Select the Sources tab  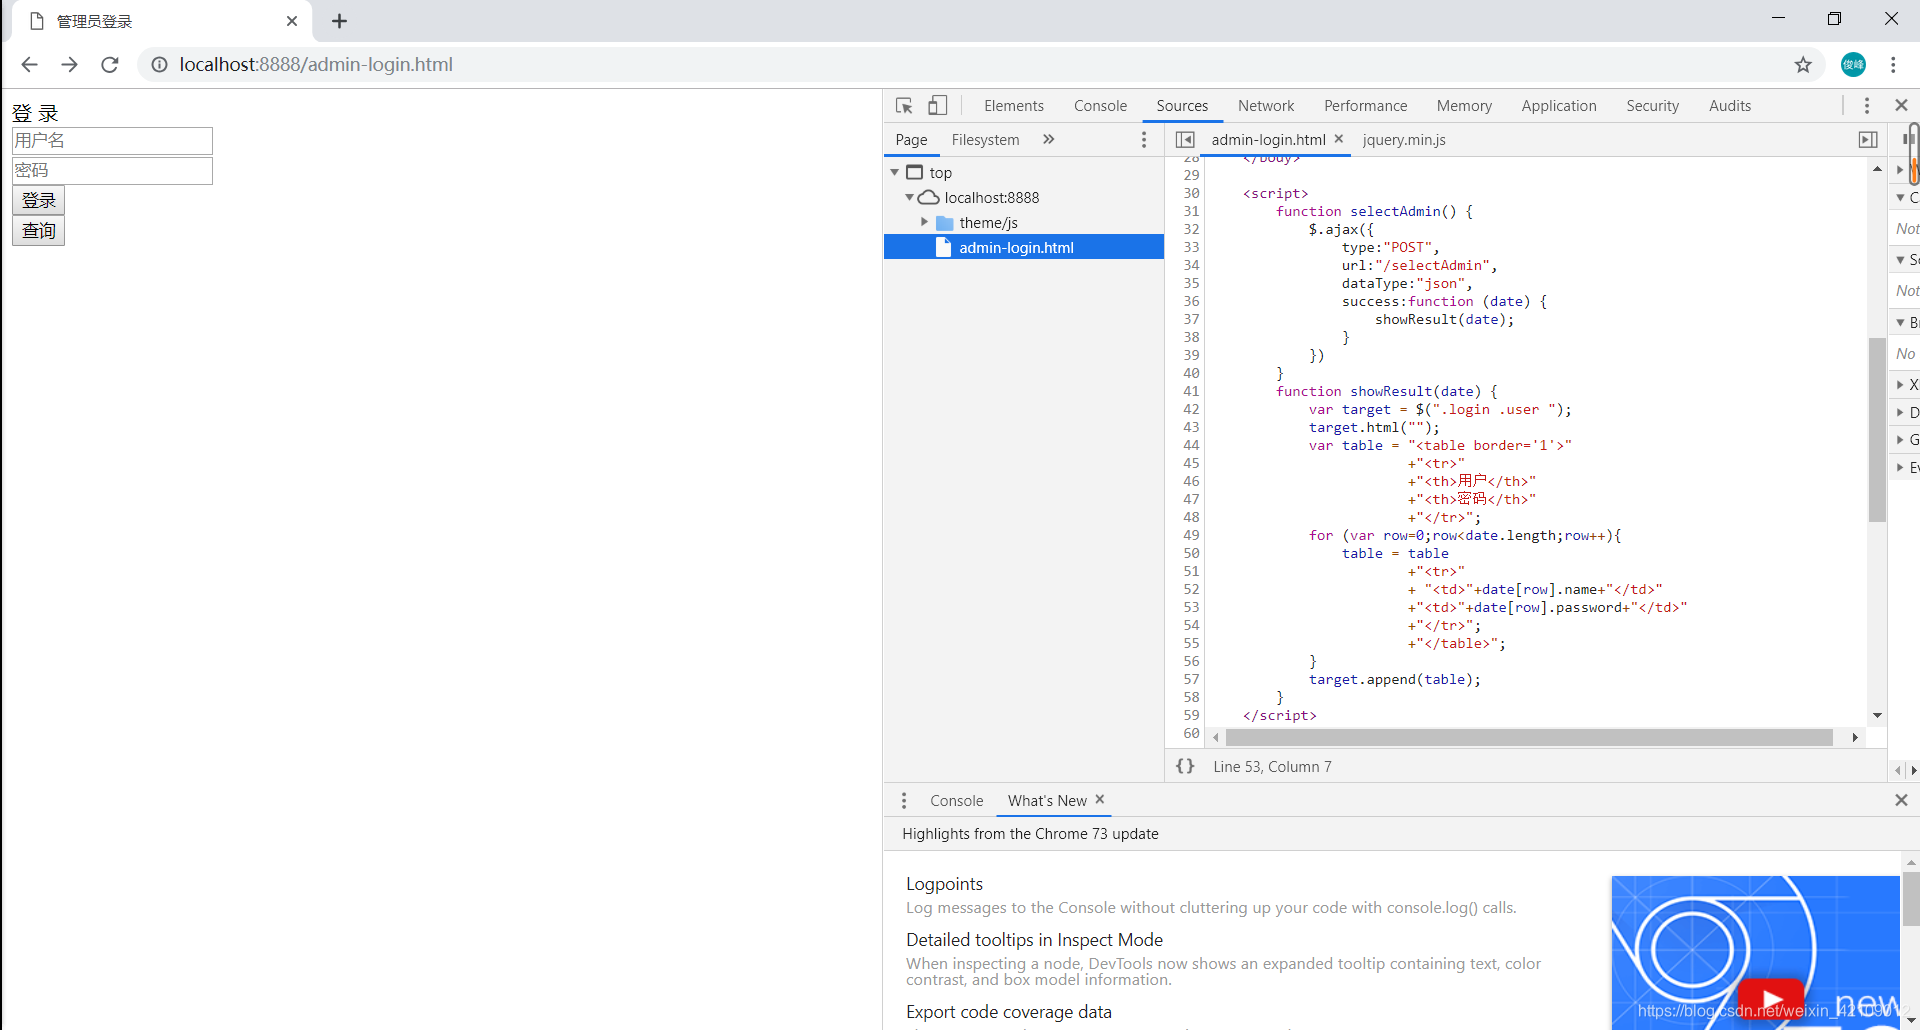click(x=1182, y=106)
